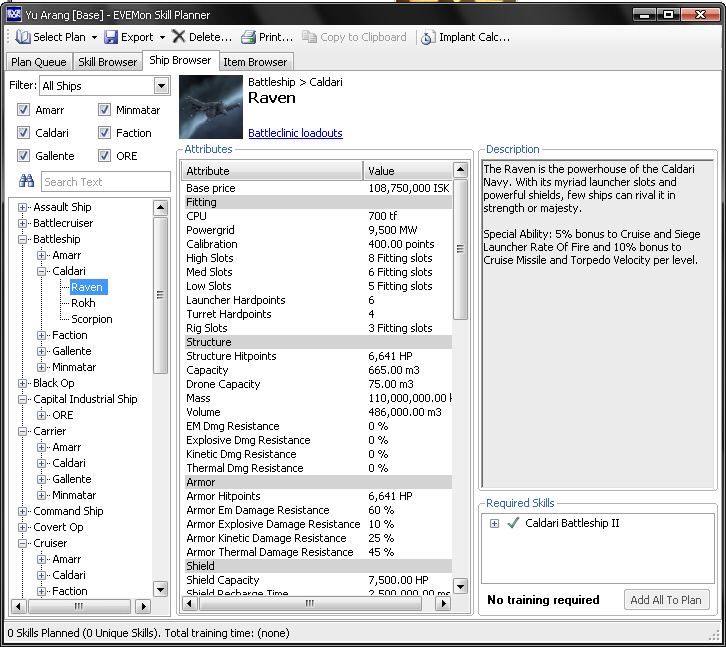Select the Scorpion ship in the tree
The height and width of the screenshot is (647, 726).
pos(92,319)
